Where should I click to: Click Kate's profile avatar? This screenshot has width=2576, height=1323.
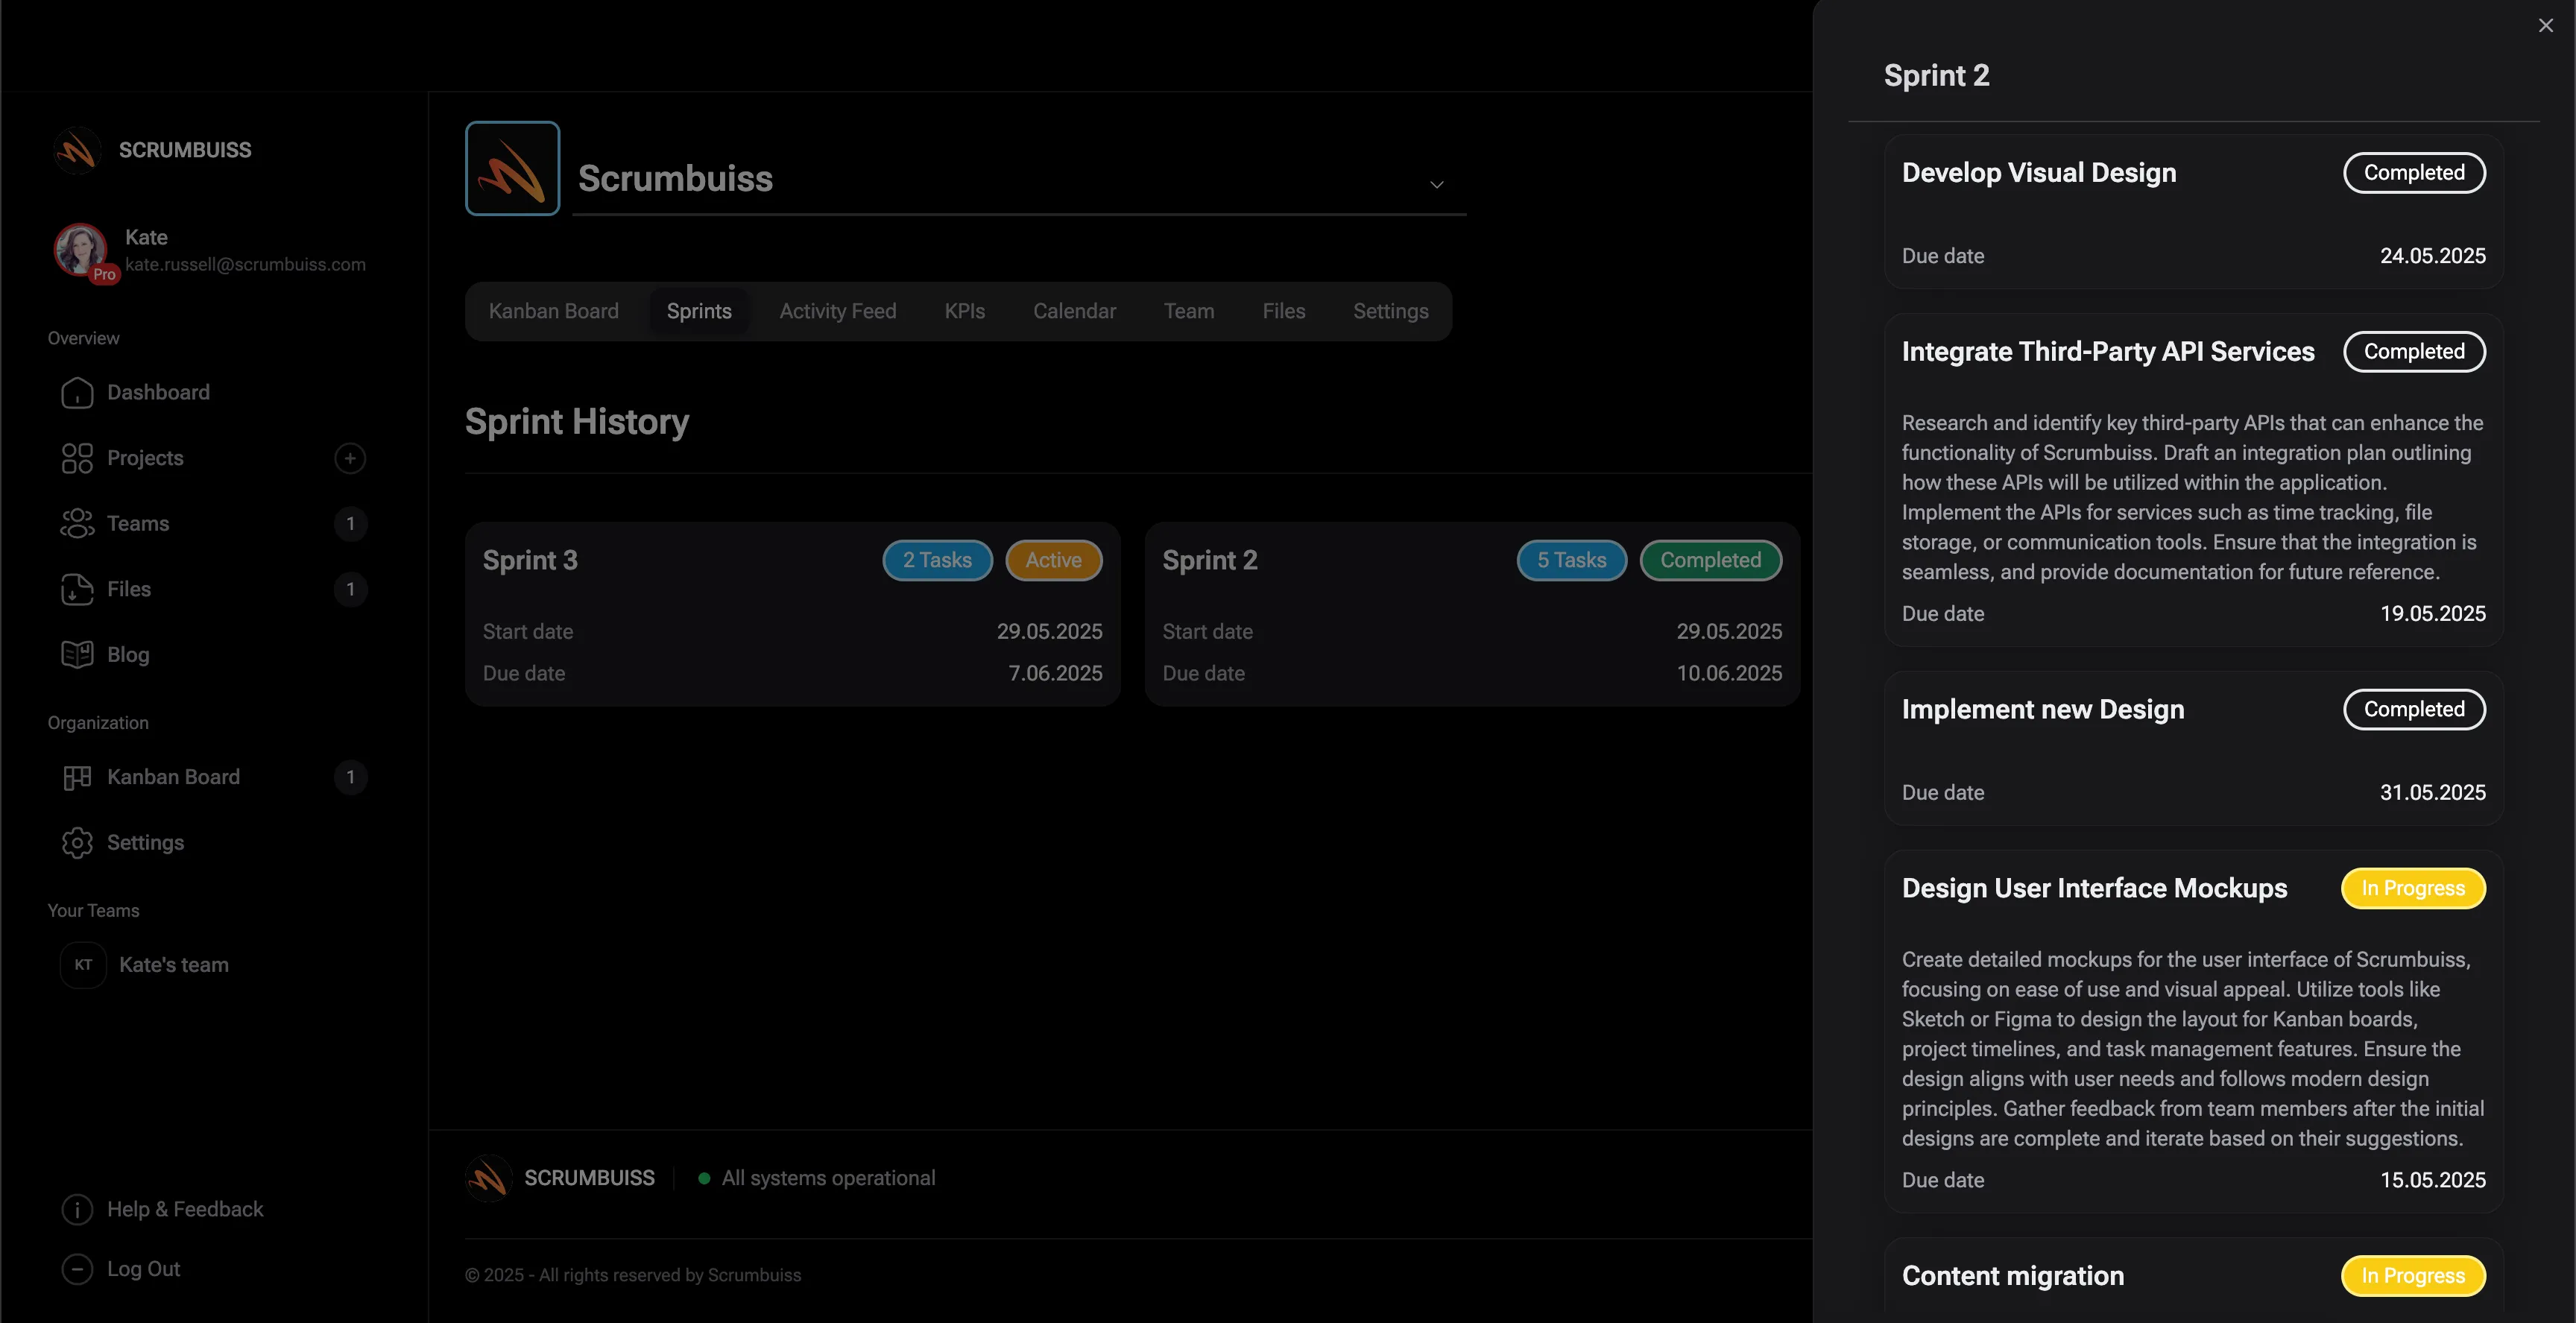coord(81,250)
